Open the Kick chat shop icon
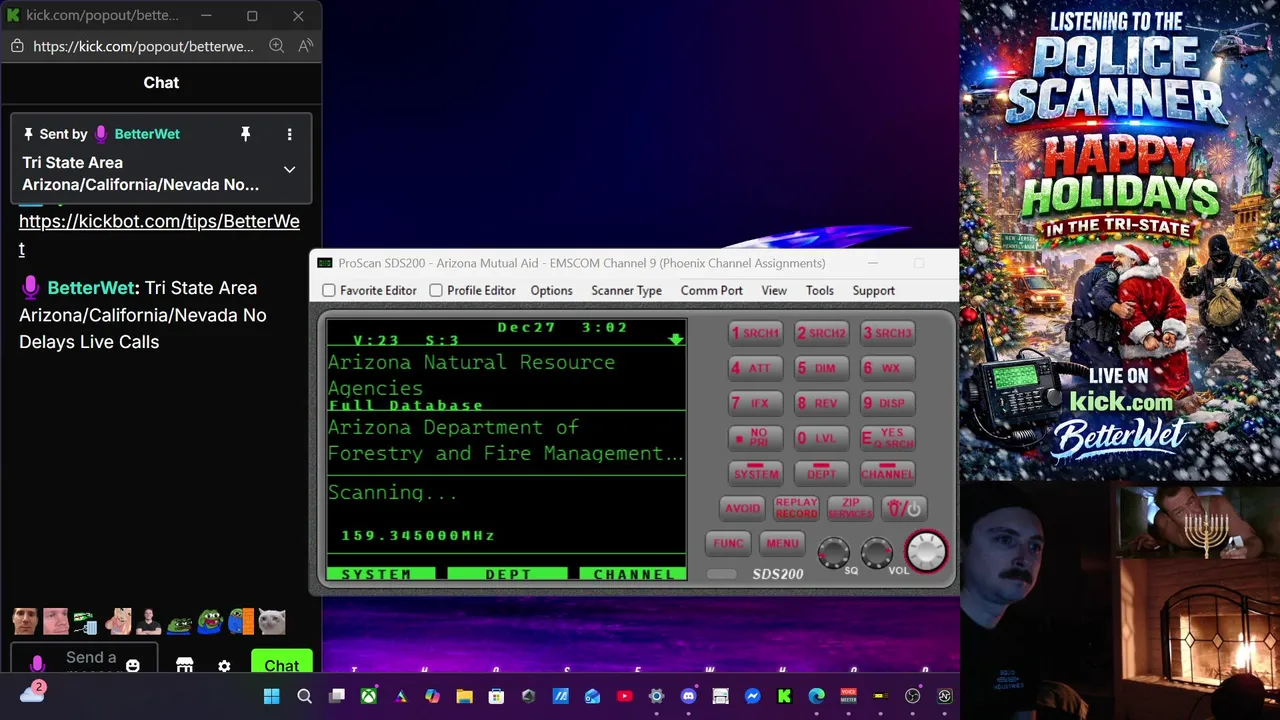The image size is (1280, 720). click(x=184, y=665)
